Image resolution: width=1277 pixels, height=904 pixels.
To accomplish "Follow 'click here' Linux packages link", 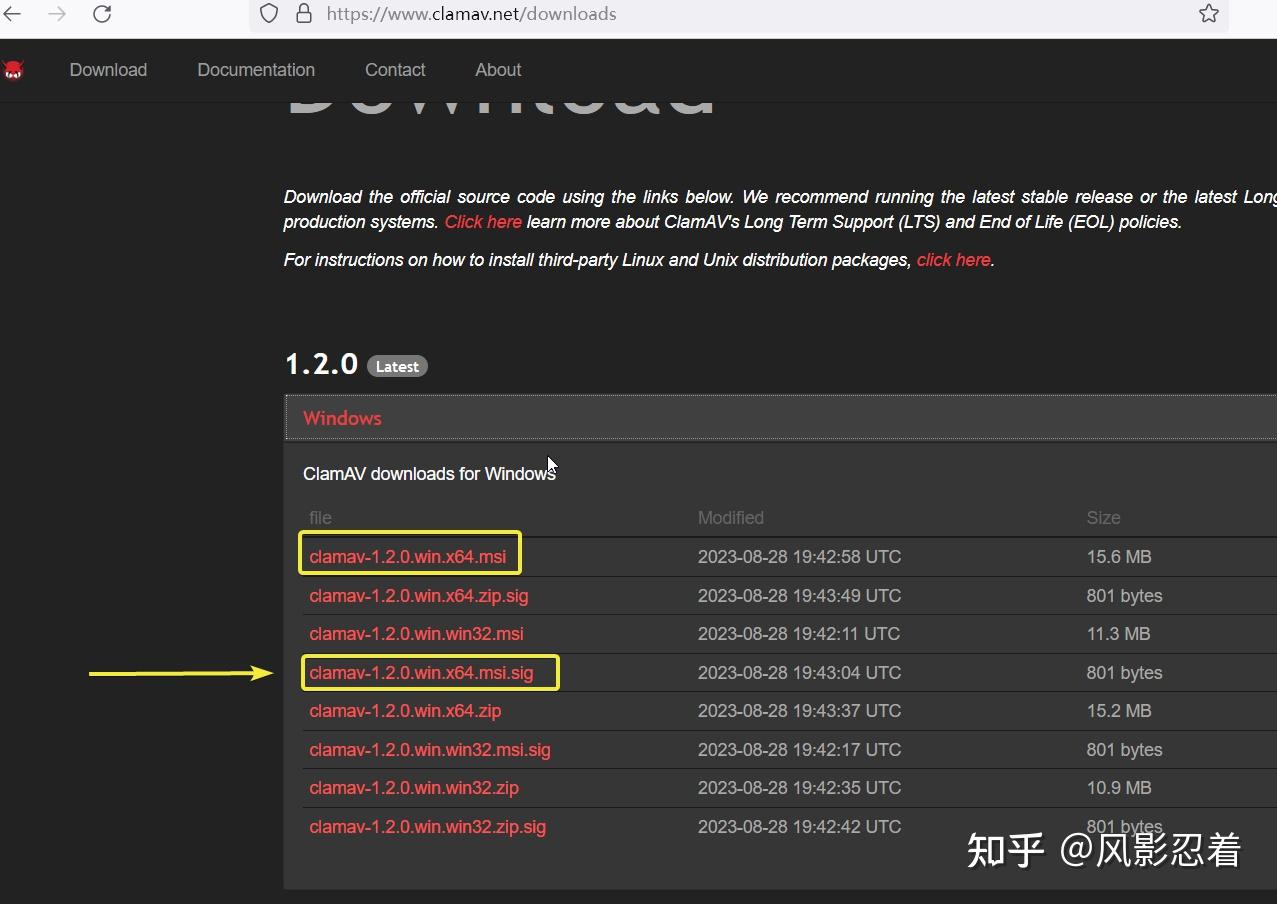I will point(953,260).
